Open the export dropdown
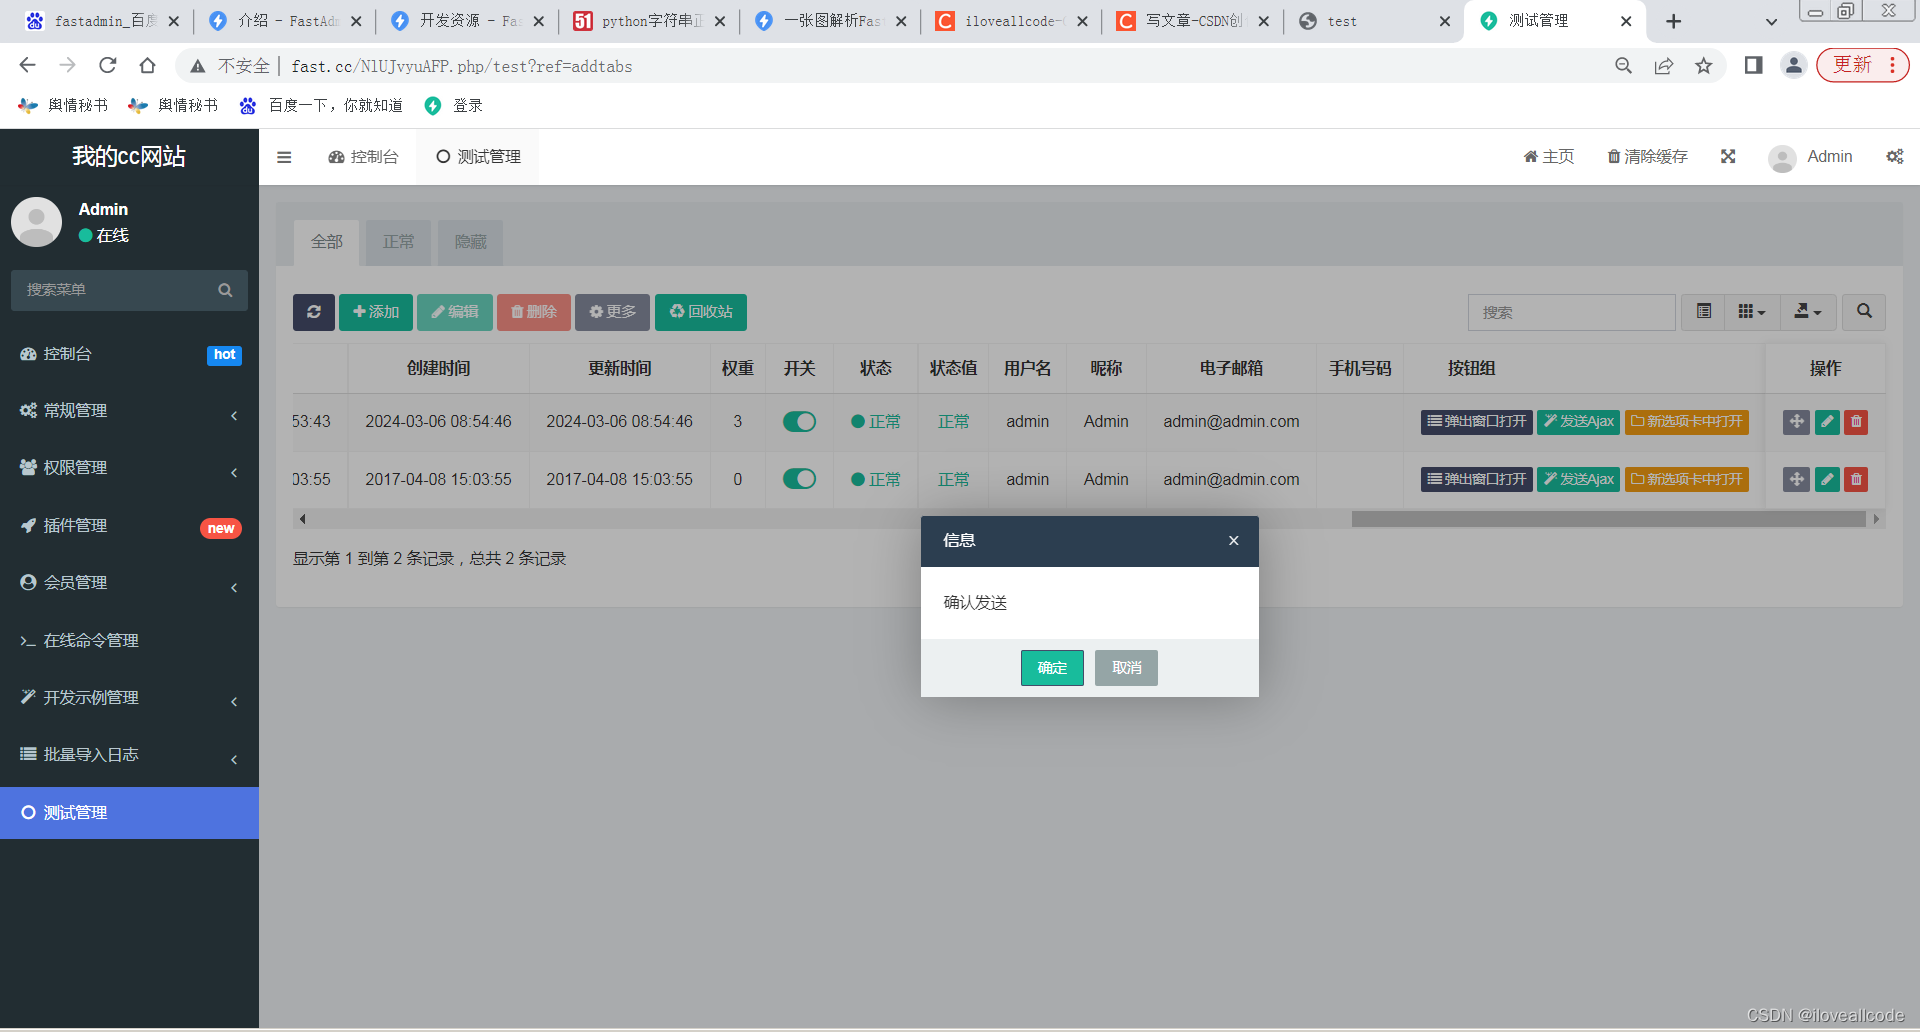Viewport: 1920px width, 1032px height. tap(1807, 312)
